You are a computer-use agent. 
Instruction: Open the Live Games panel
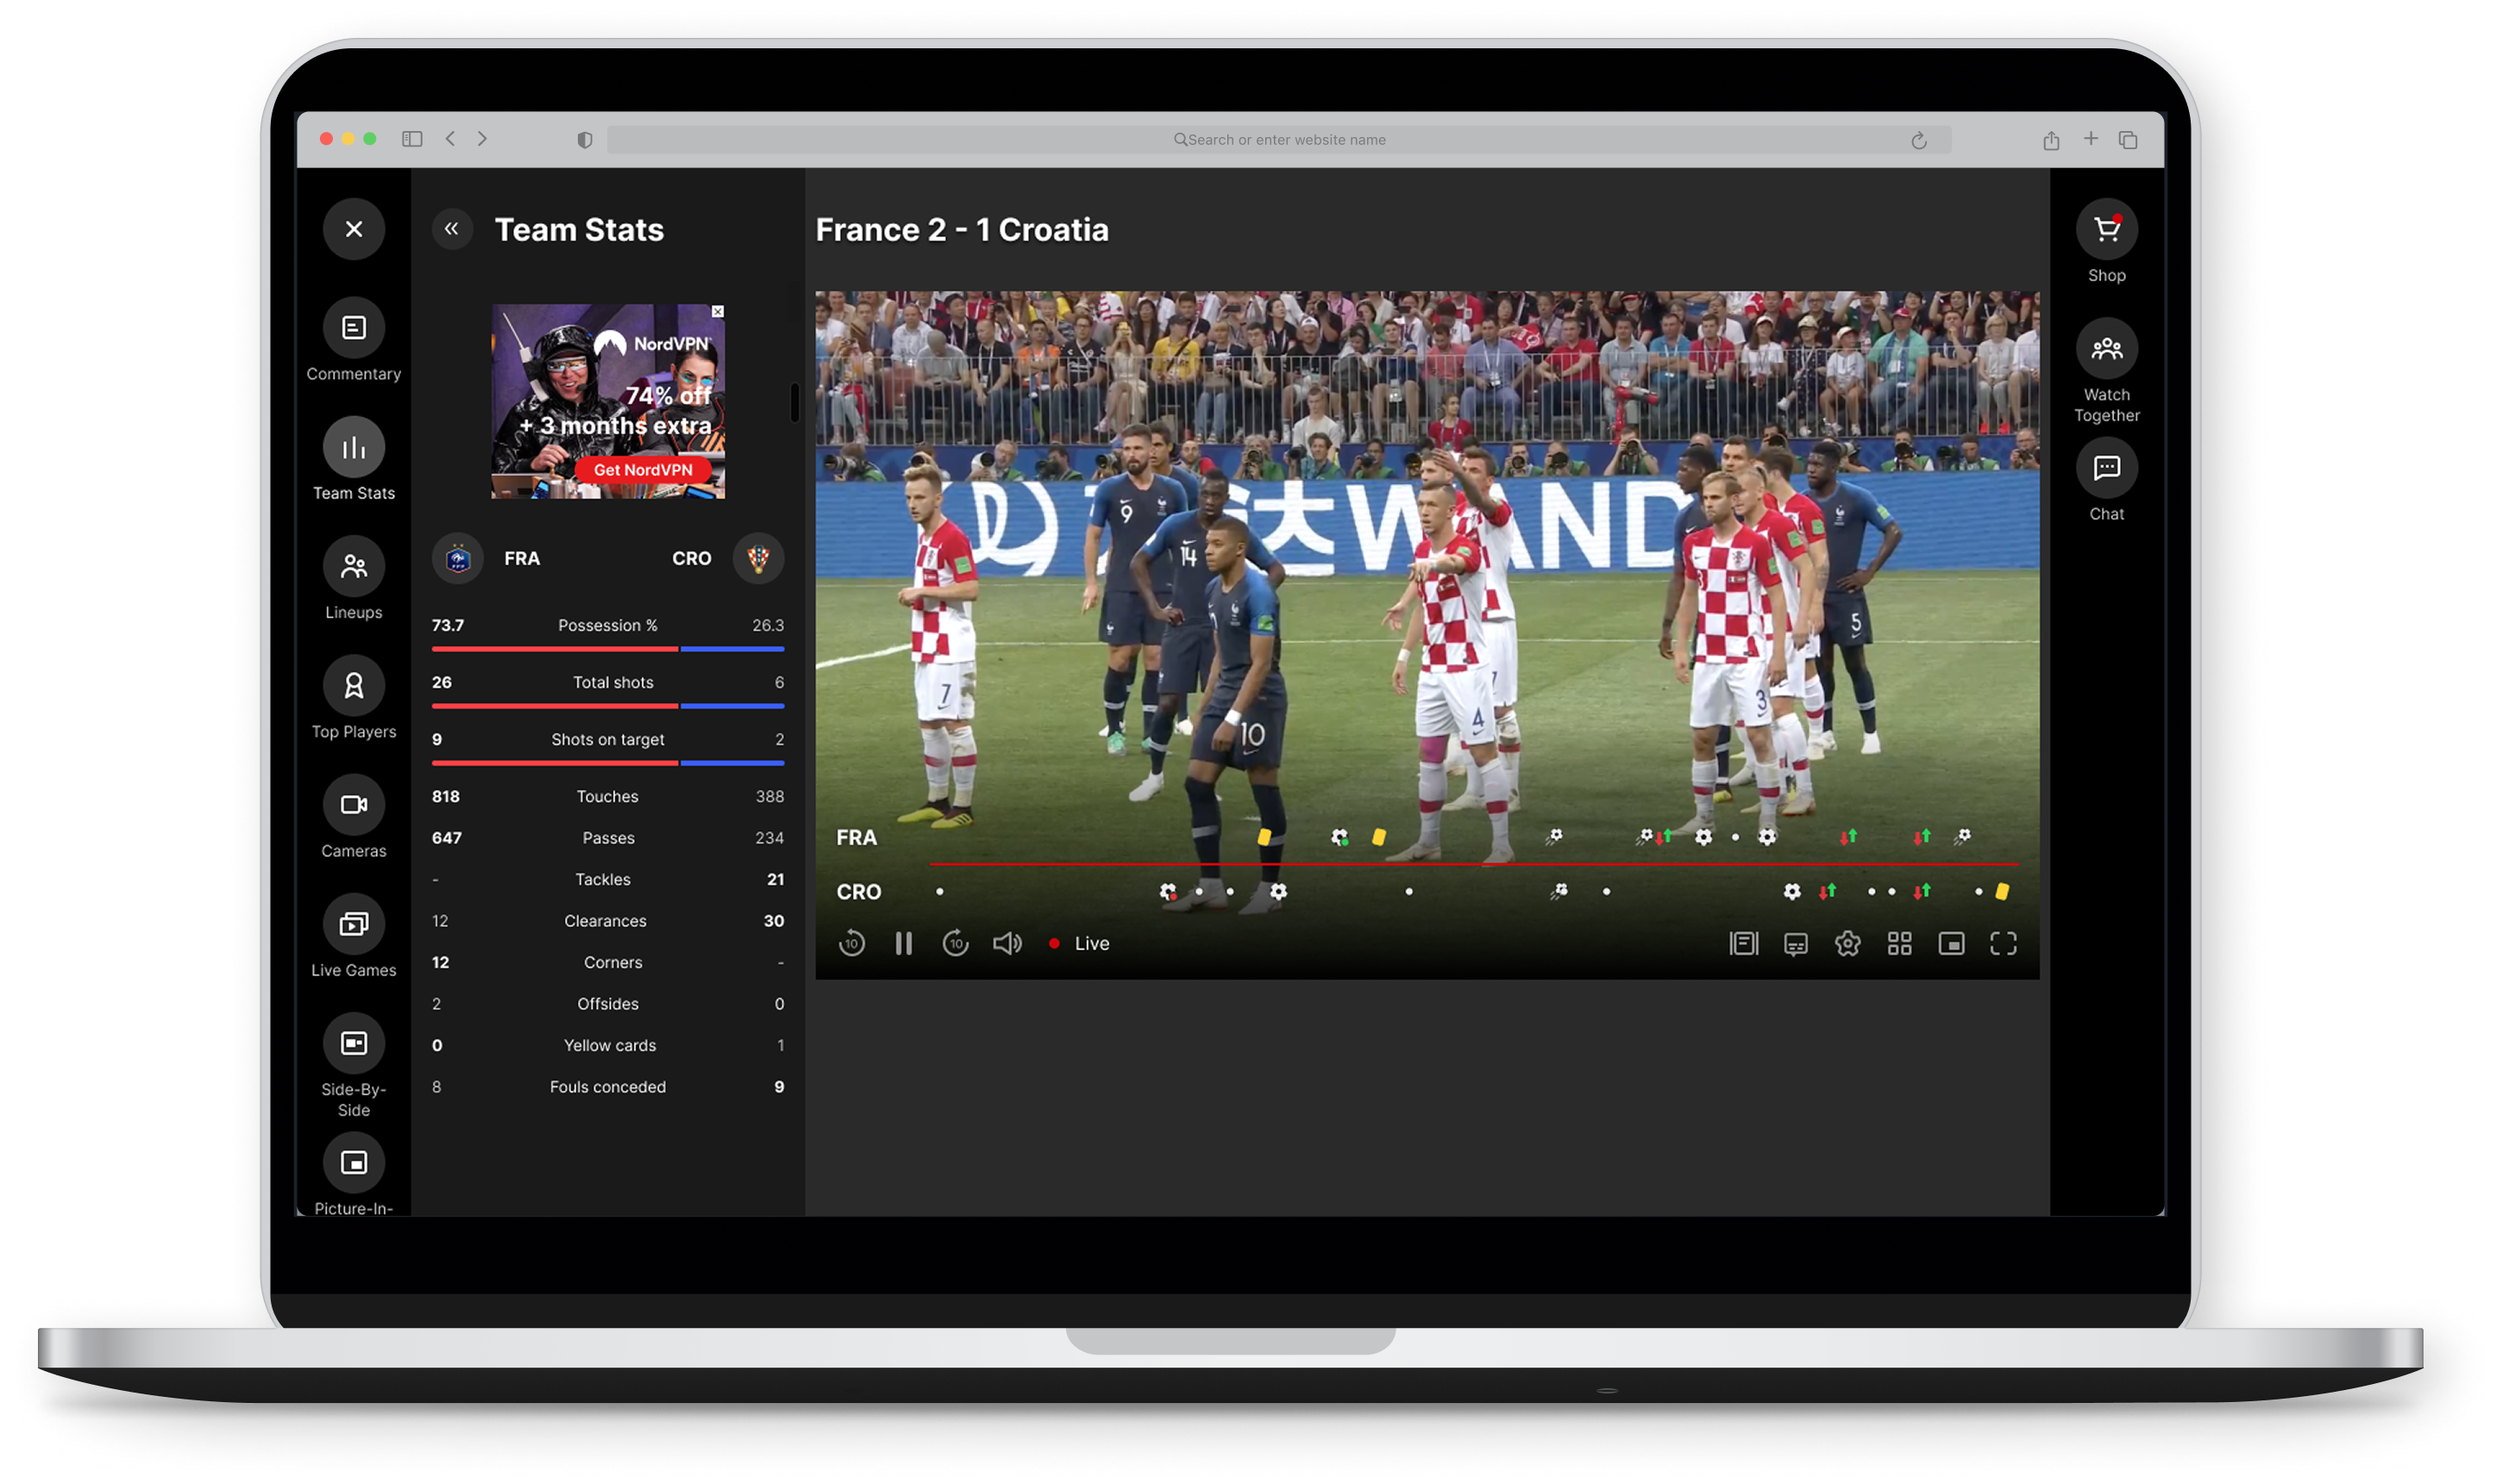pyautogui.click(x=354, y=923)
